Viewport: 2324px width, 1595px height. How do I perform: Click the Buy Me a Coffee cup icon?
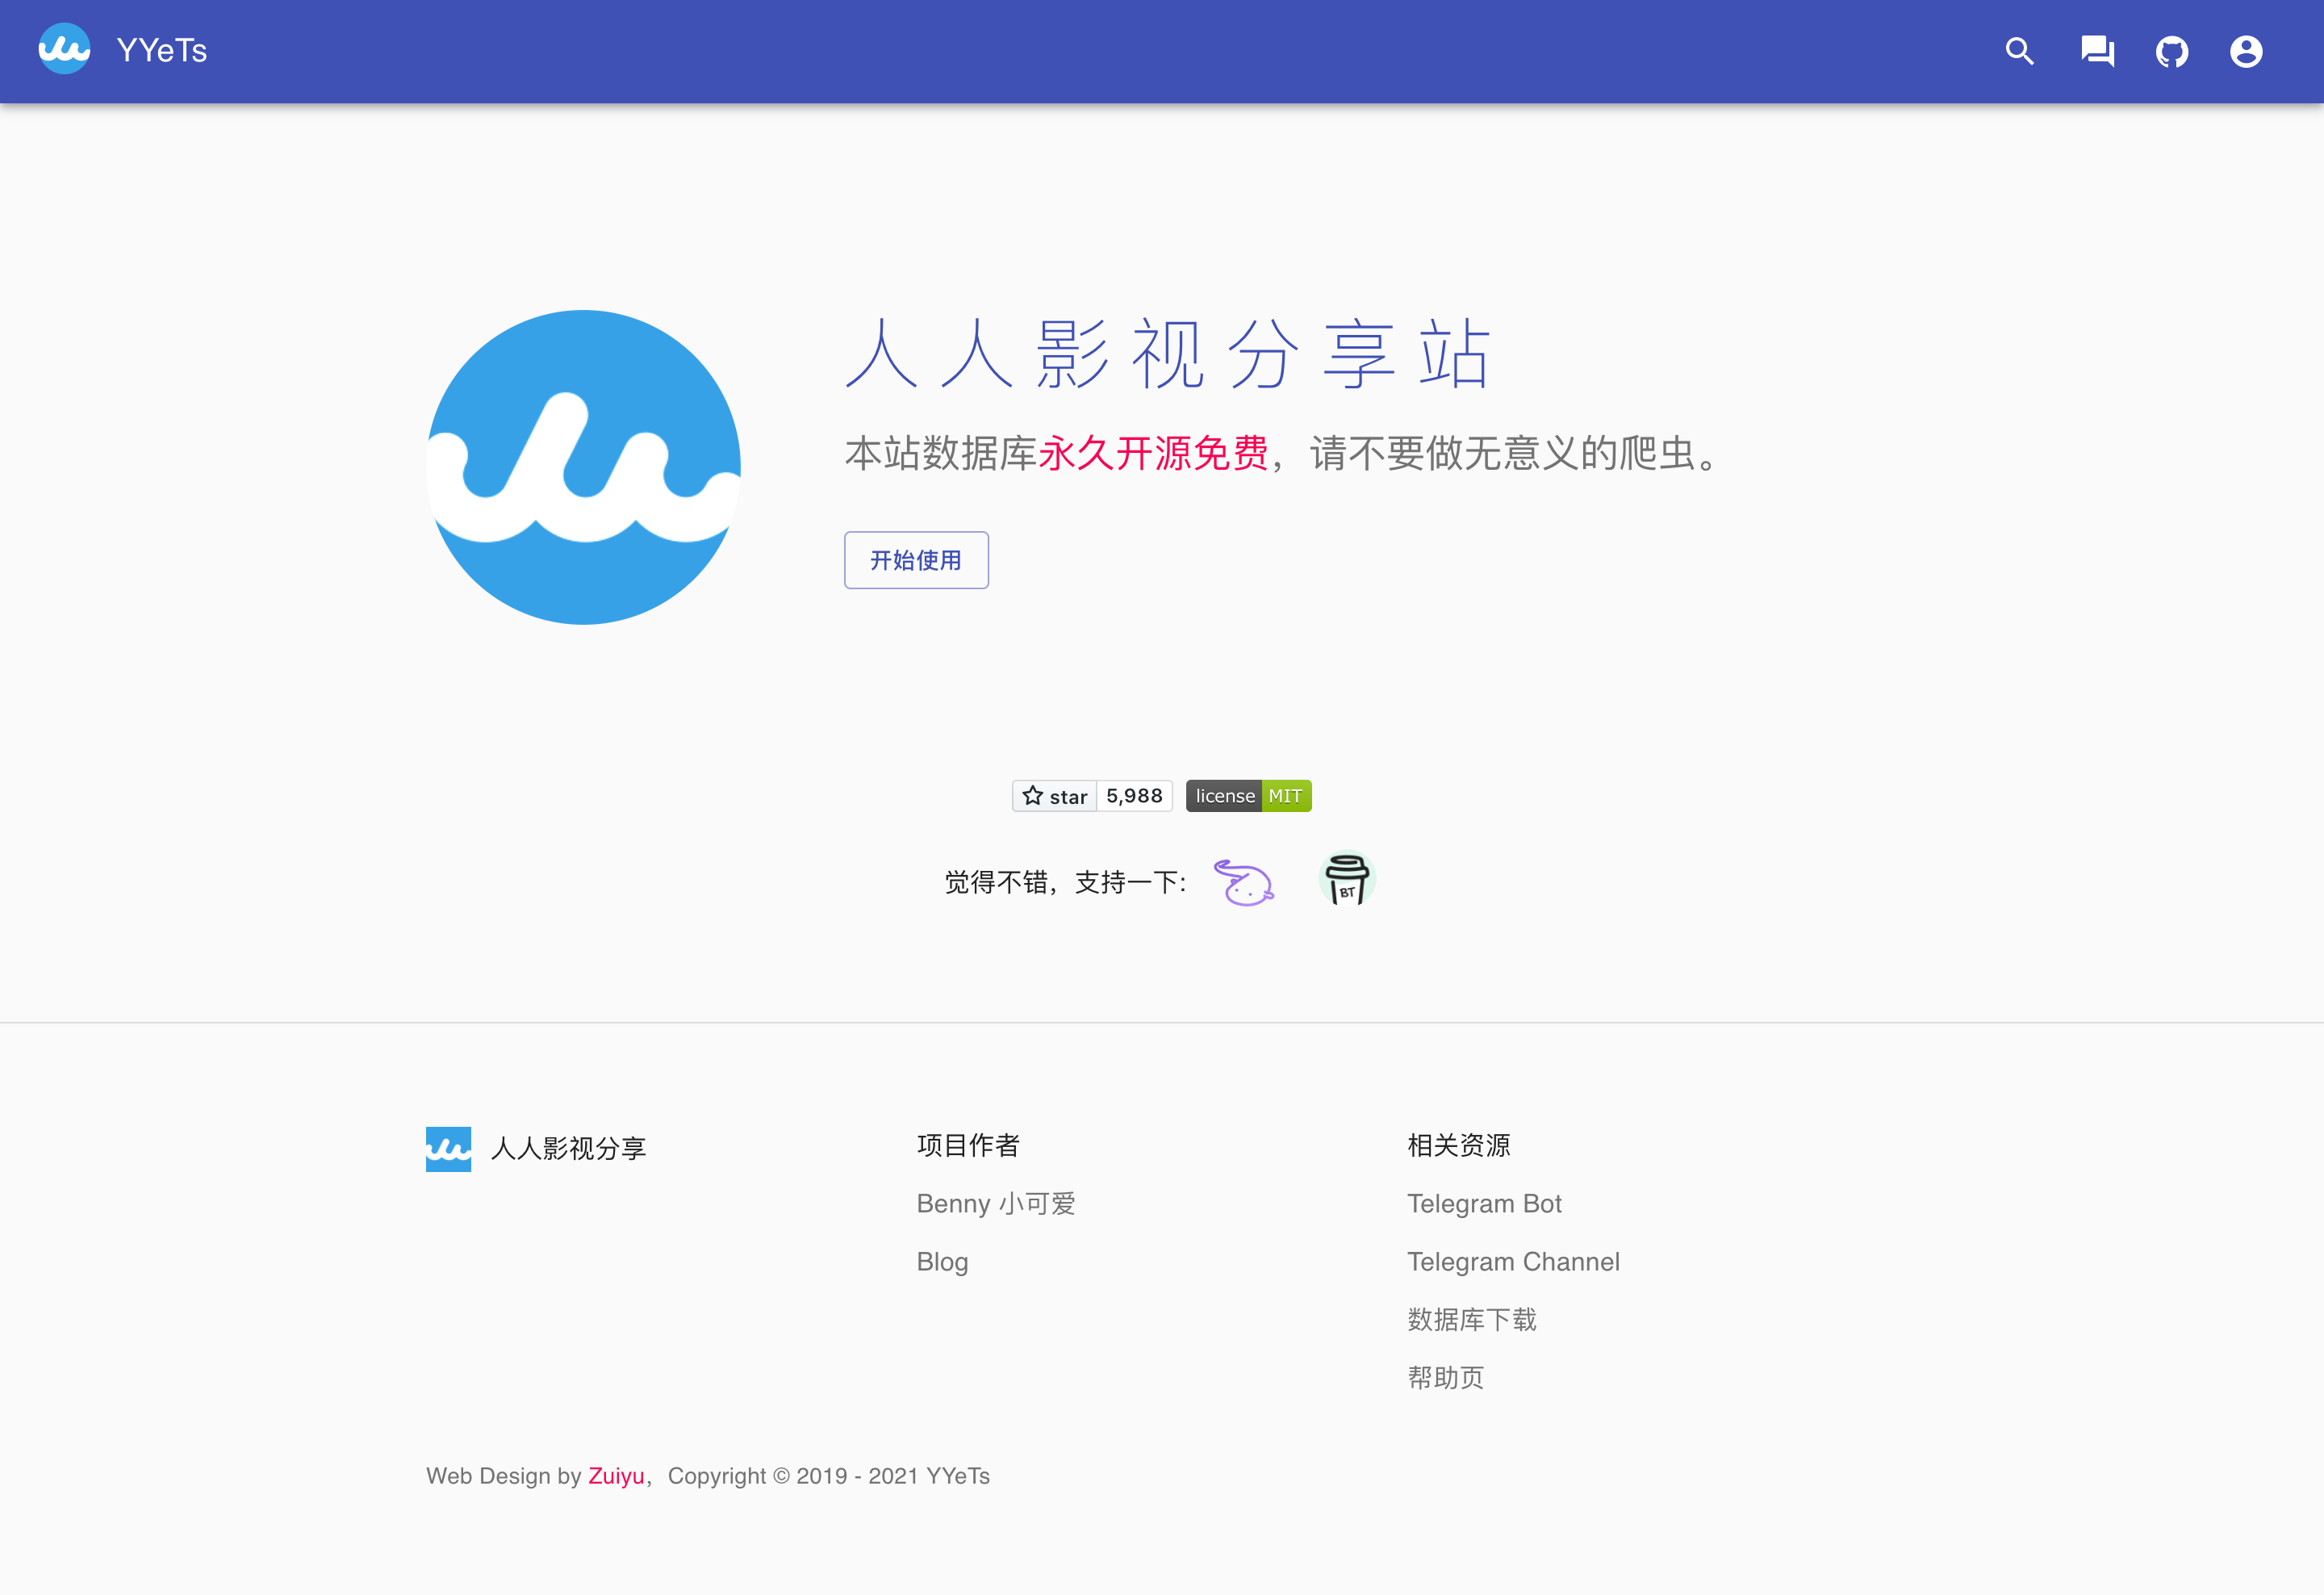pyautogui.click(x=1346, y=879)
